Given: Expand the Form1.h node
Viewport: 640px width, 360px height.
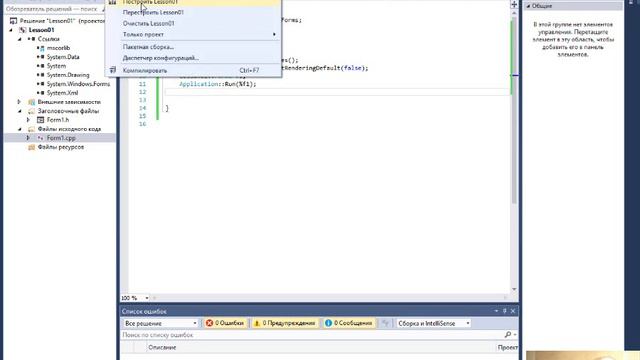Looking at the screenshot, I should click(x=28, y=120).
